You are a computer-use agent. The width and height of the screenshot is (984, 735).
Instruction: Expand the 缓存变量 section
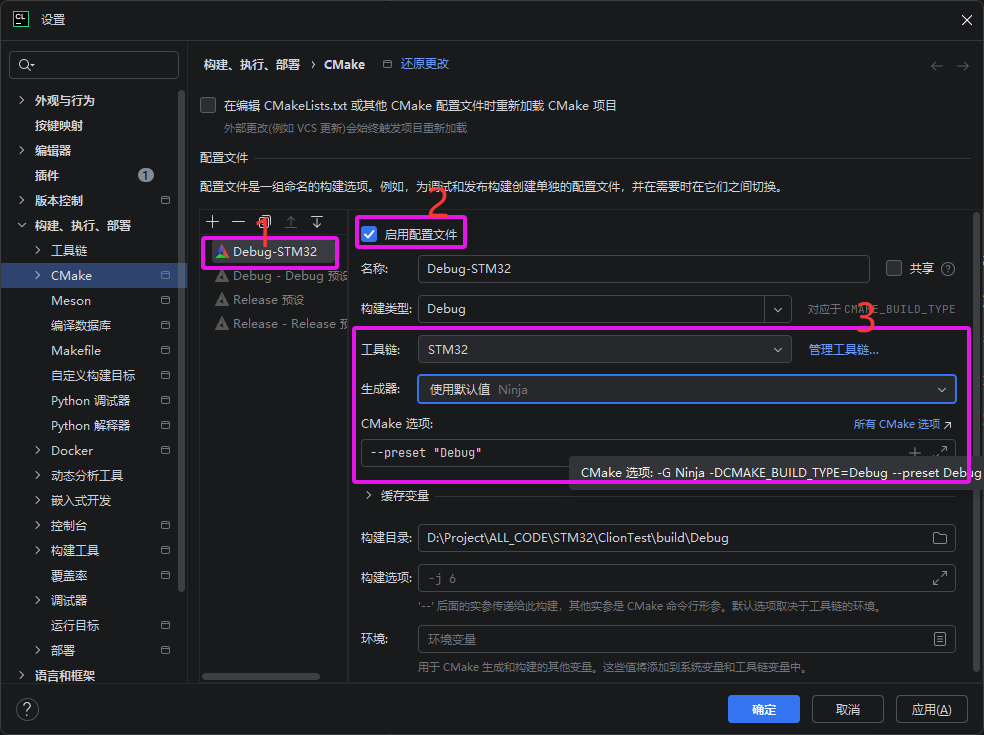point(368,495)
